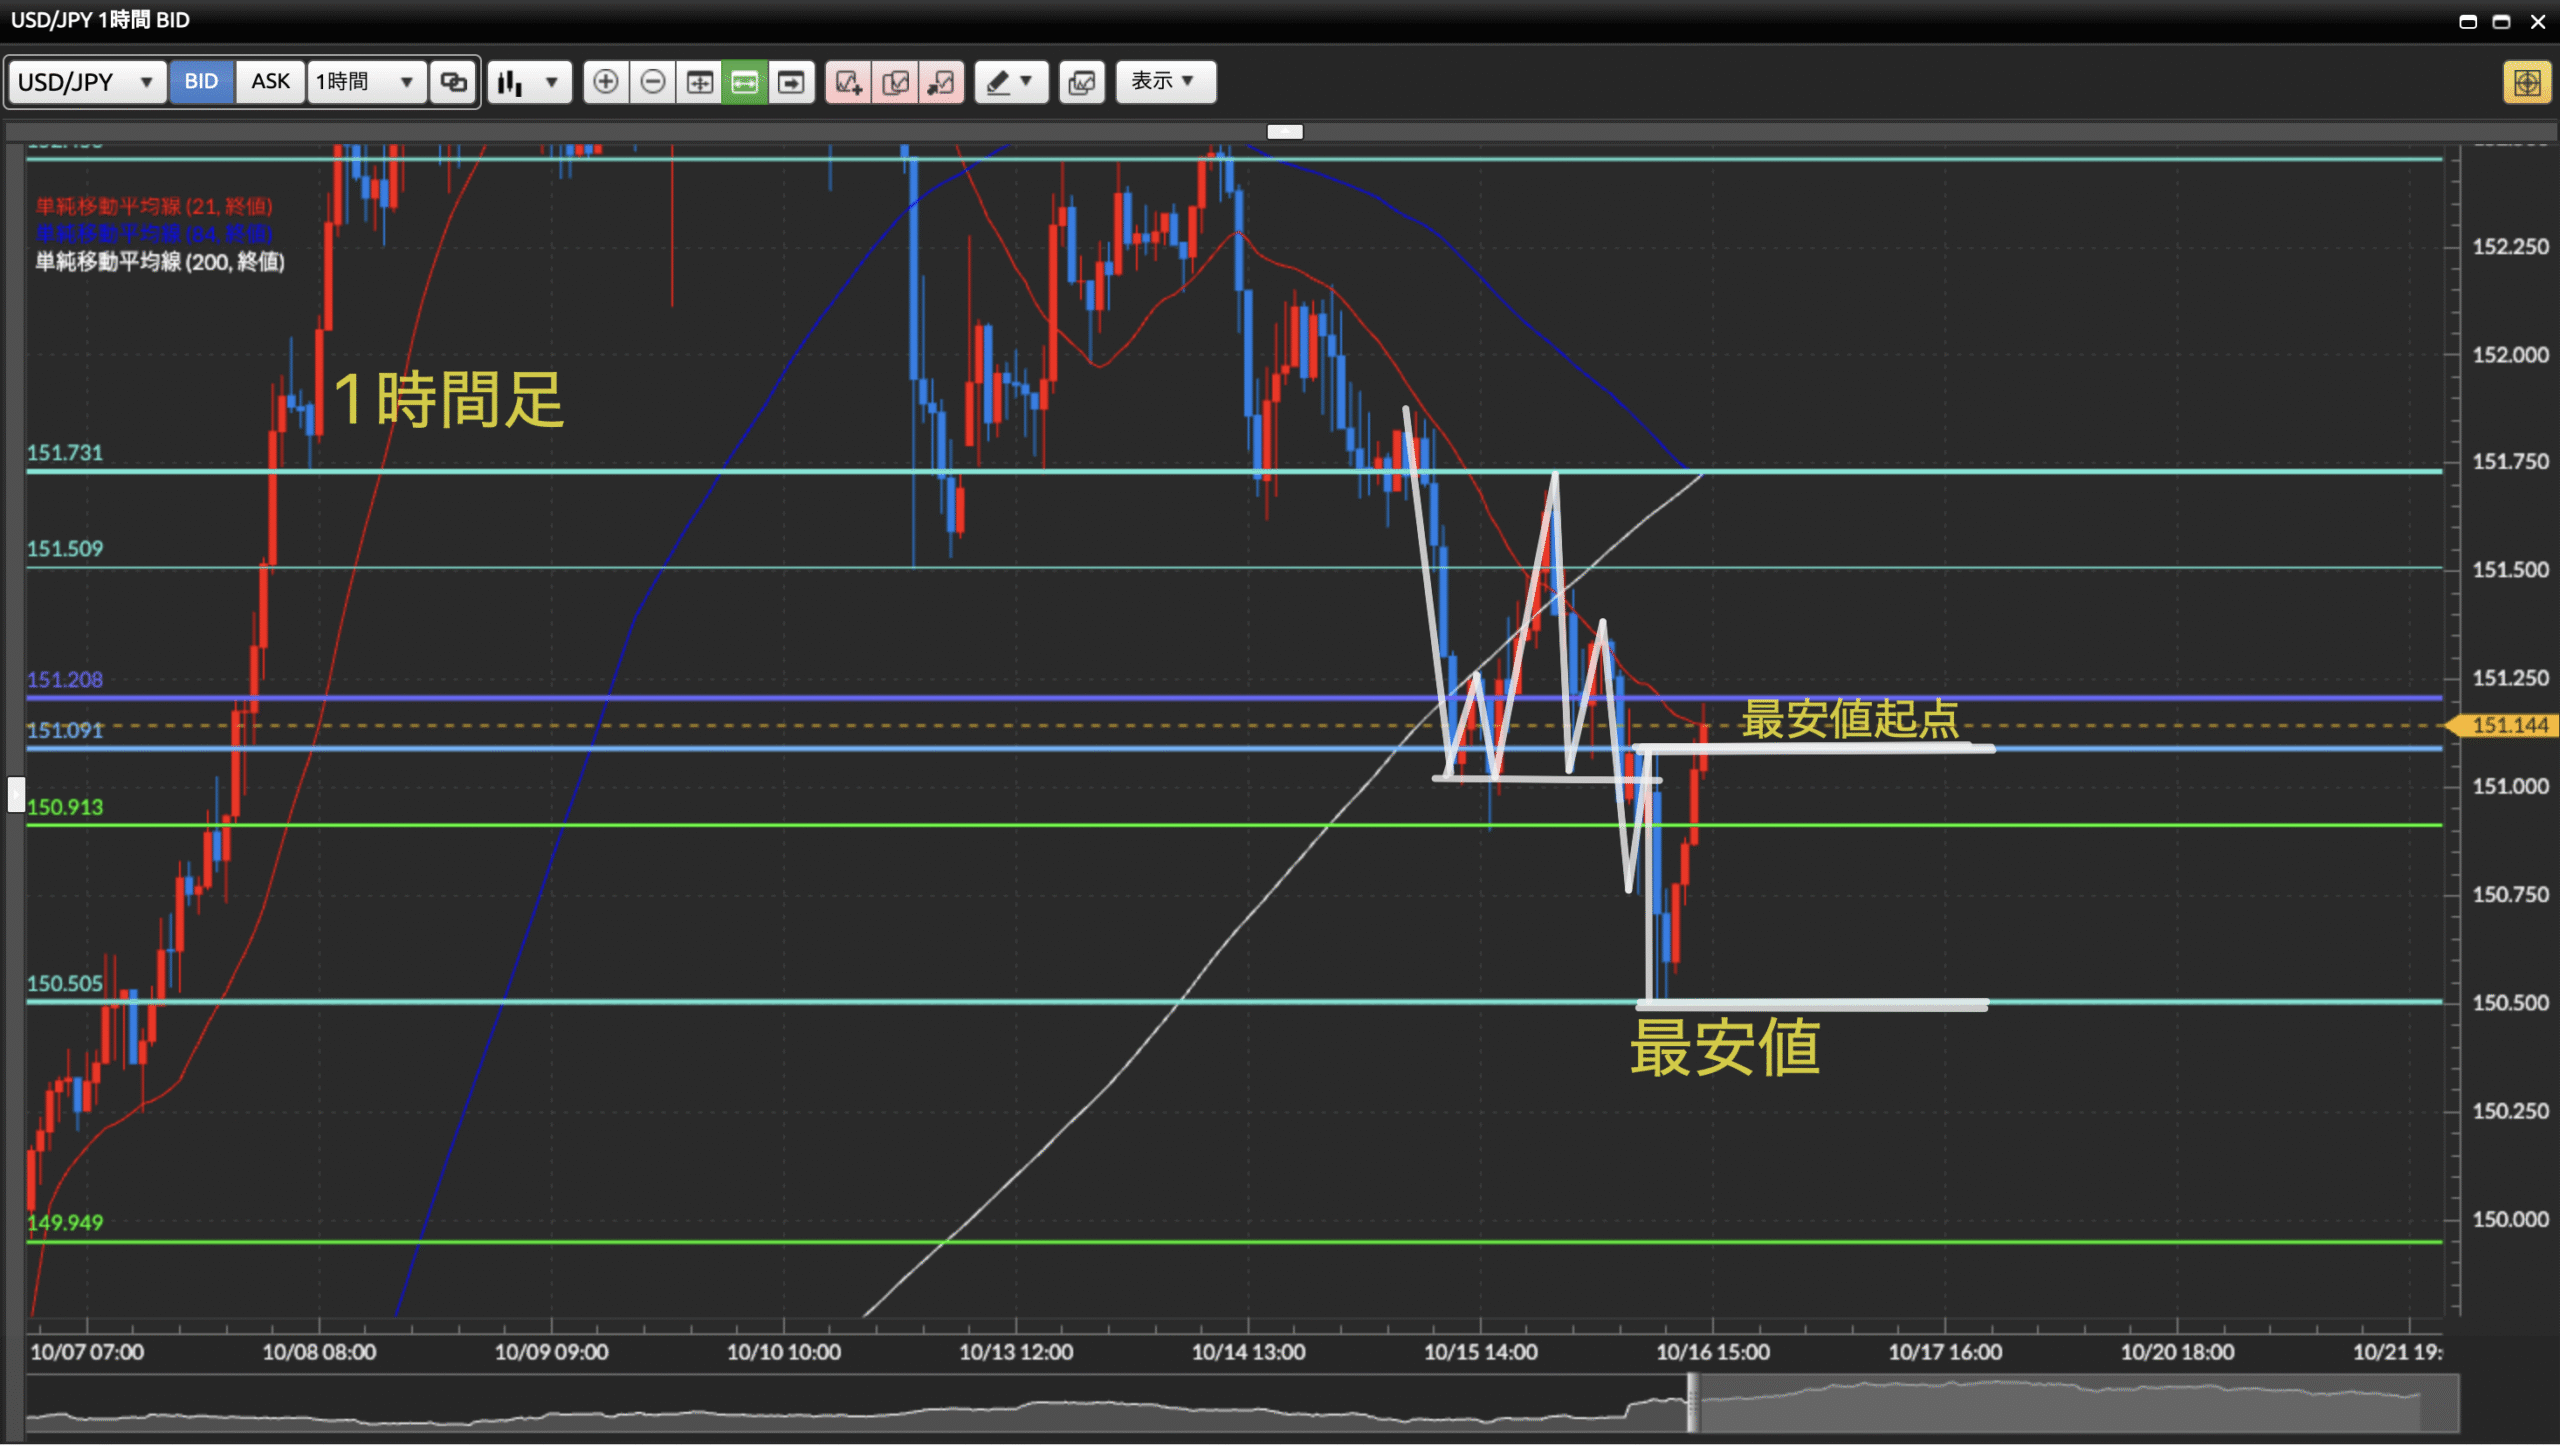2560x1446 pixels.
Task: Open the candlestick chart type dropdown
Action: [x=530, y=82]
